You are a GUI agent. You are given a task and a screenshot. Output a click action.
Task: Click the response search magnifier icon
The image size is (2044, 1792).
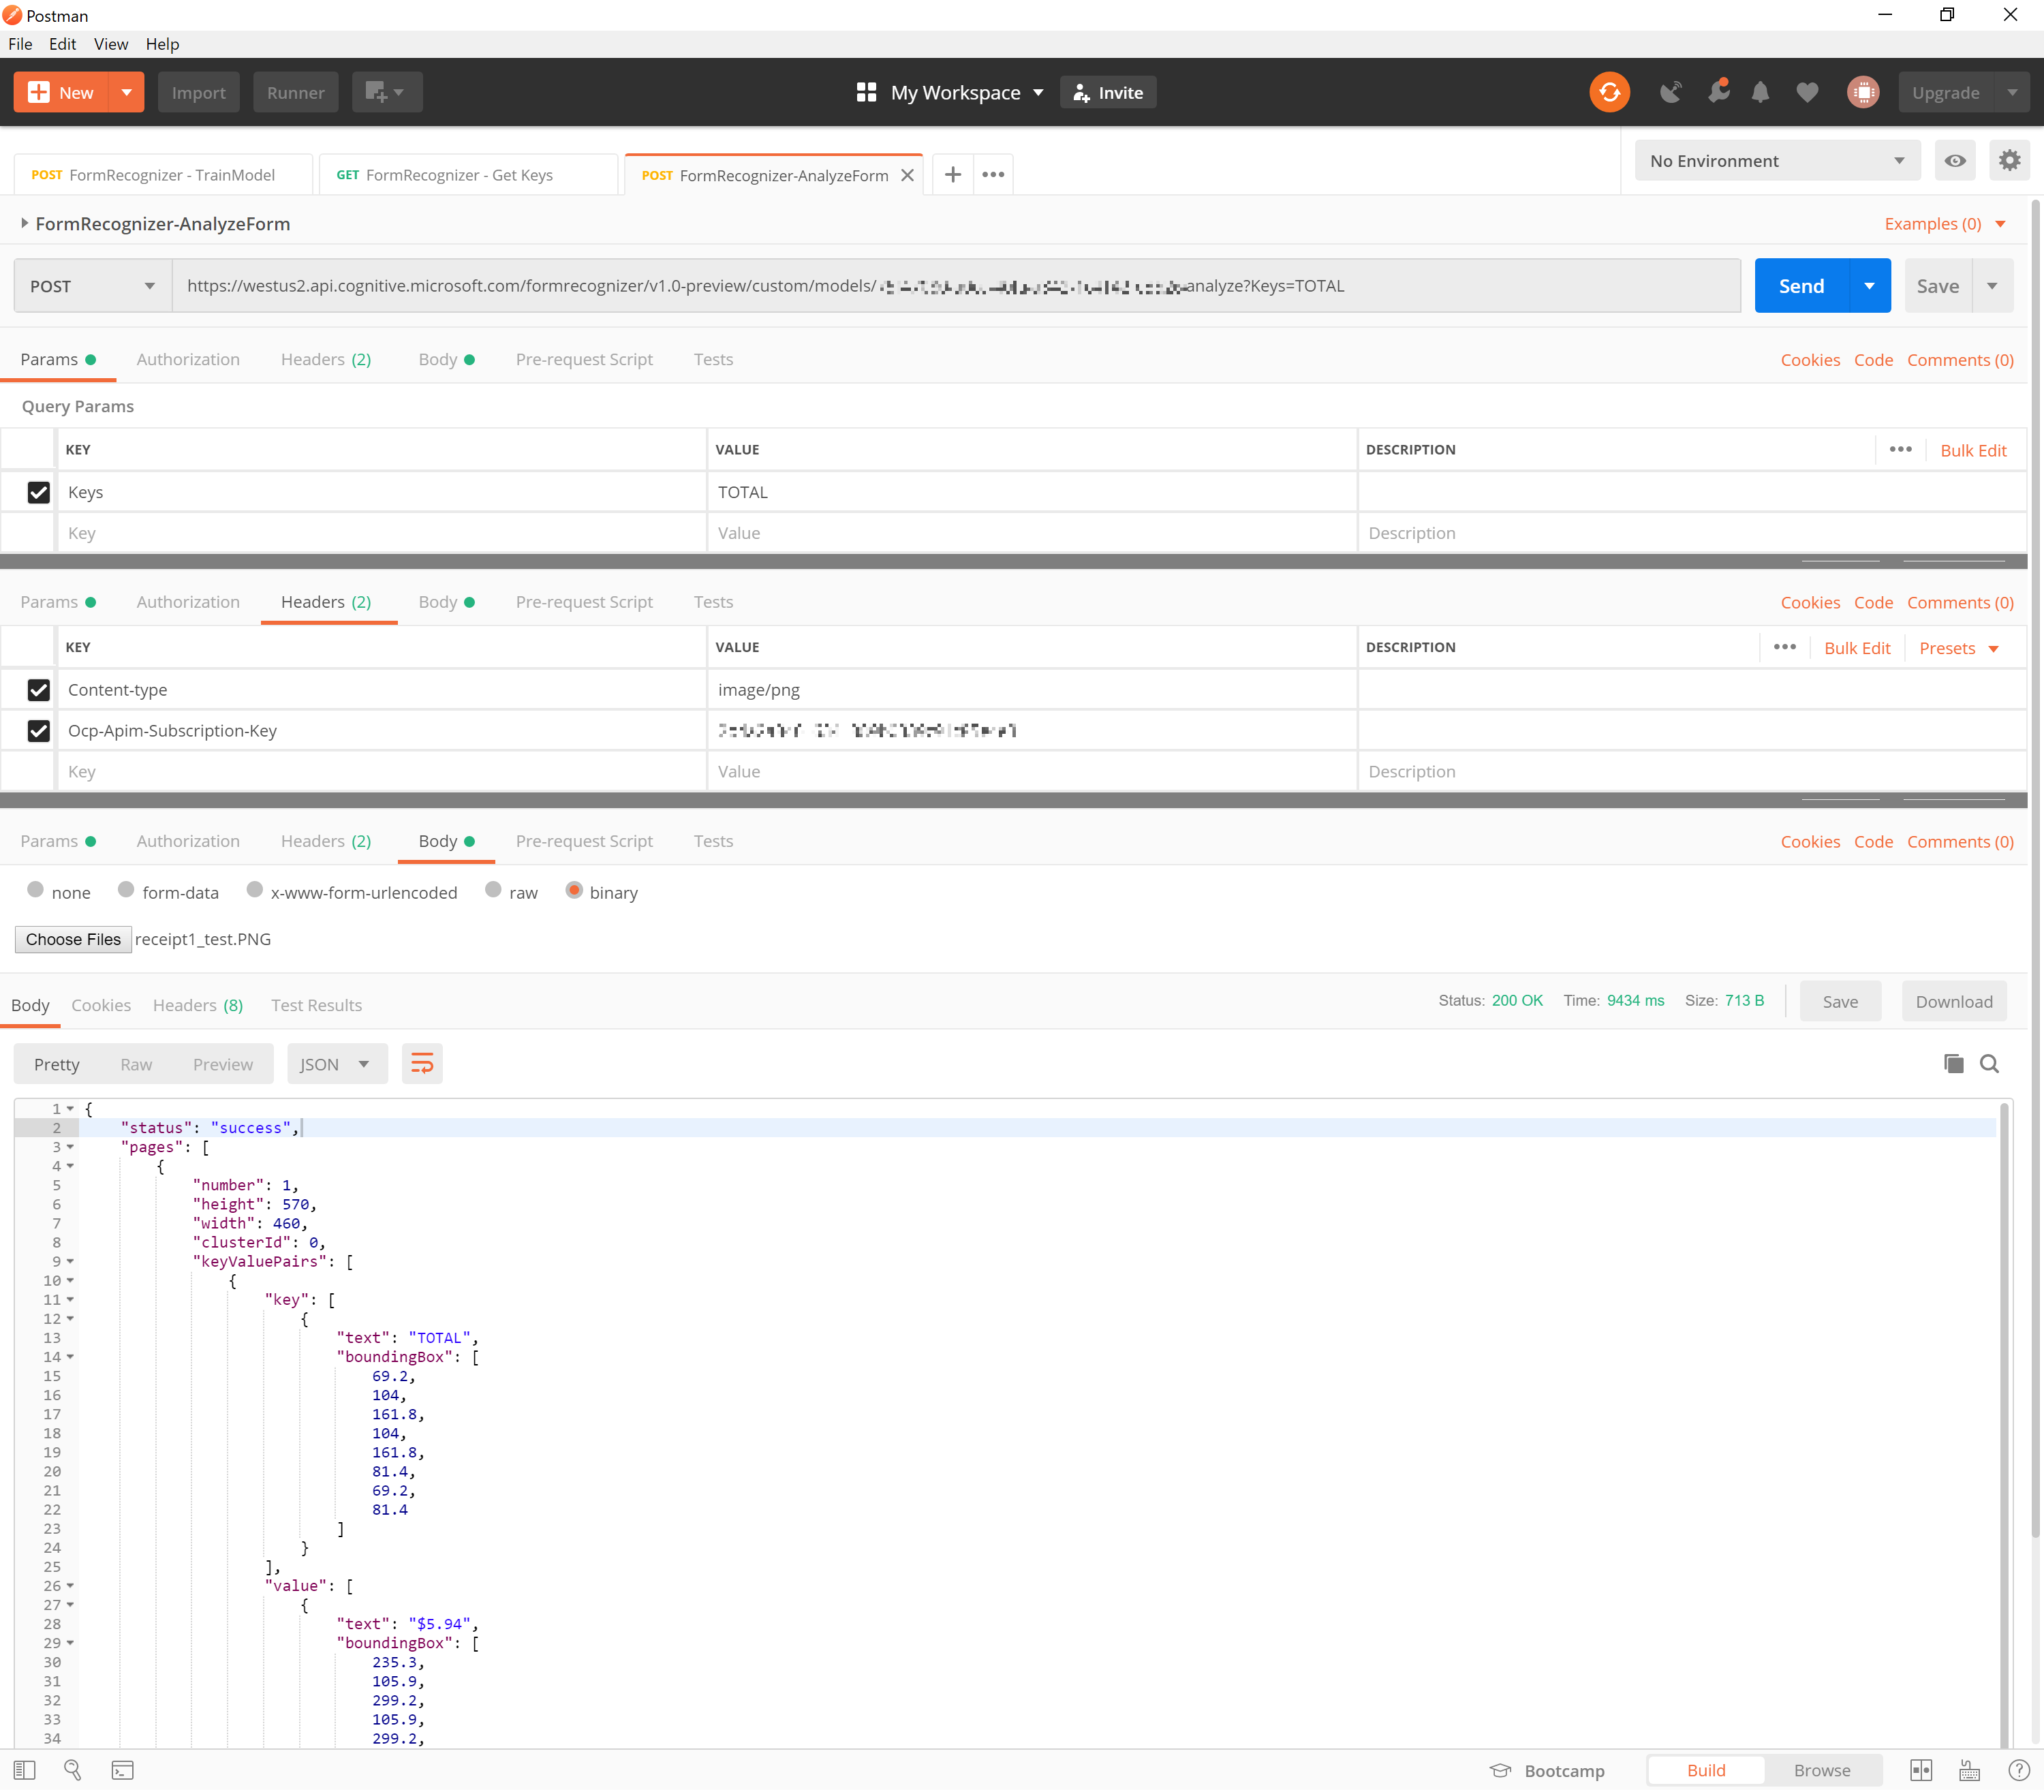1989,1063
